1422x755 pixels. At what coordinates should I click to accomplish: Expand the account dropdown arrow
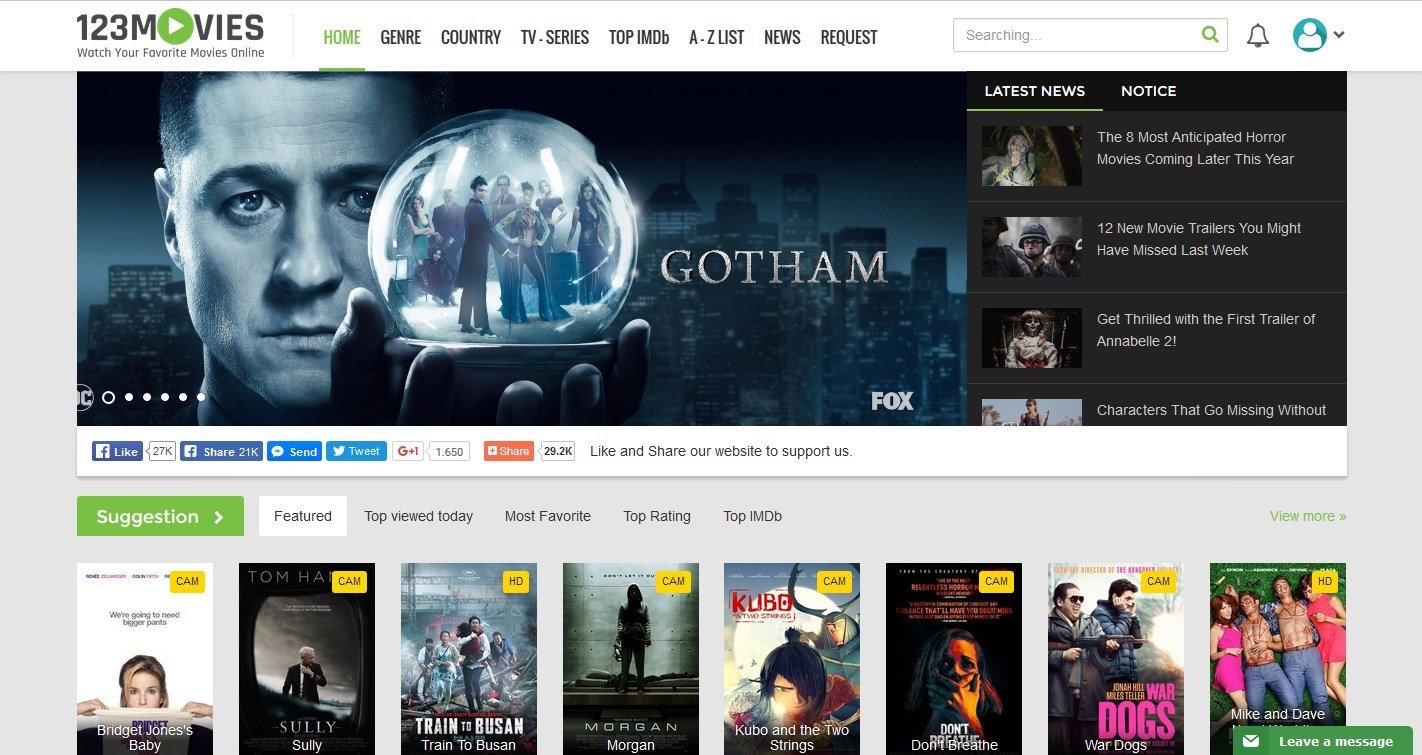[1339, 35]
